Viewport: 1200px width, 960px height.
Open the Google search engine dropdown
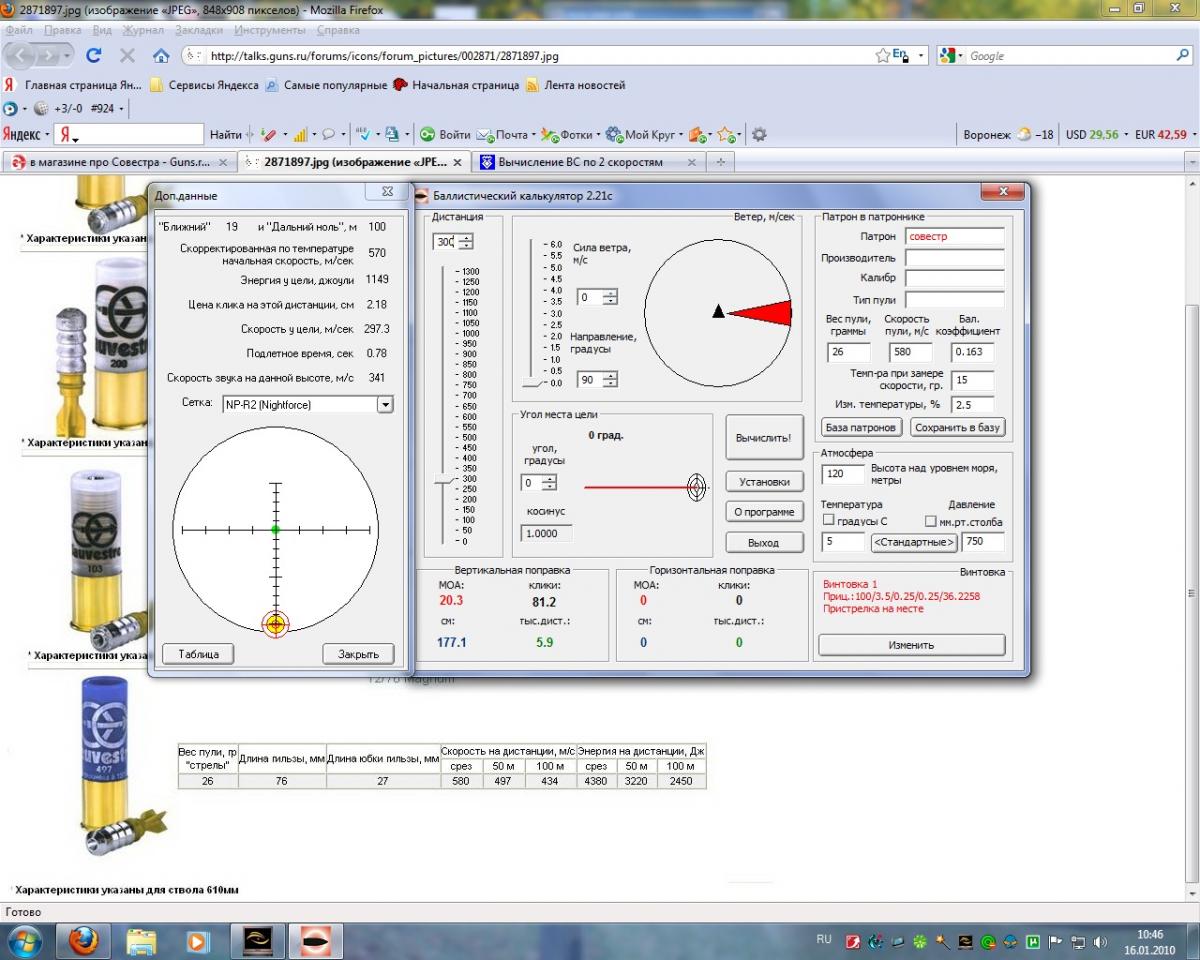(953, 56)
